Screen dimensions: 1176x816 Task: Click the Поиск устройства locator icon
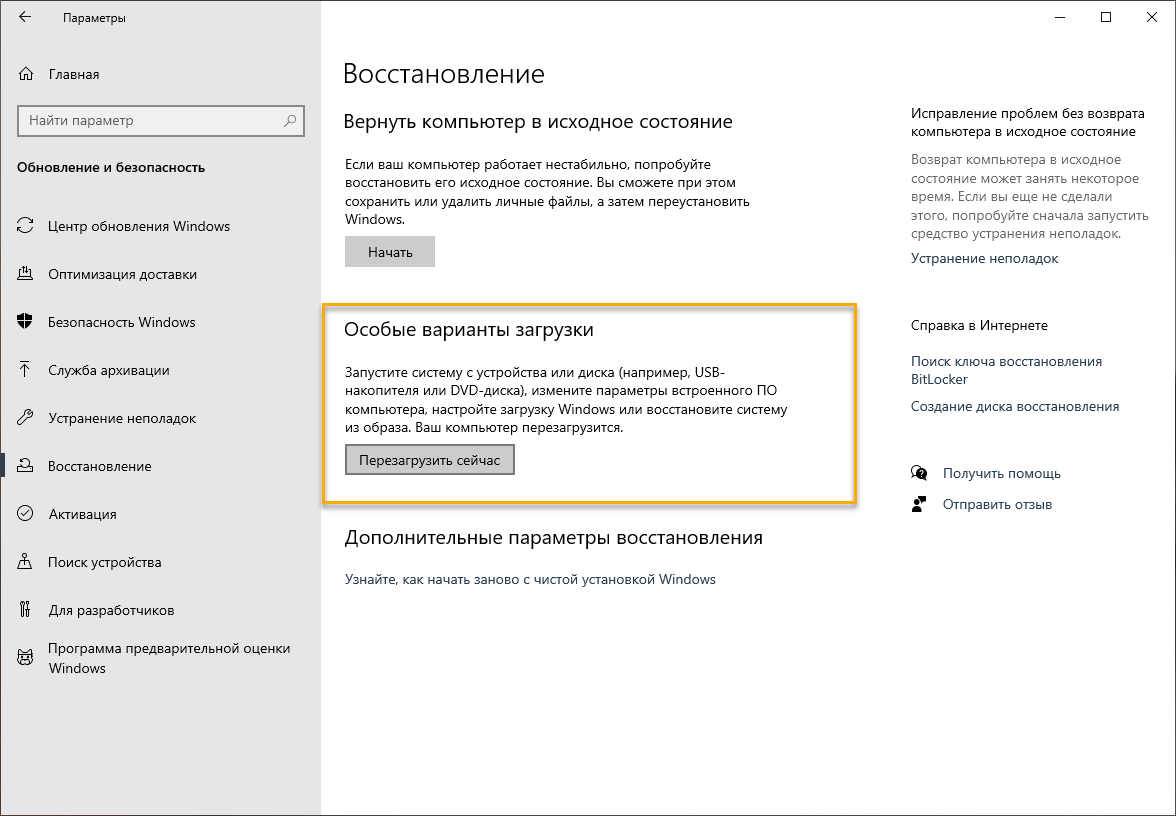26,562
